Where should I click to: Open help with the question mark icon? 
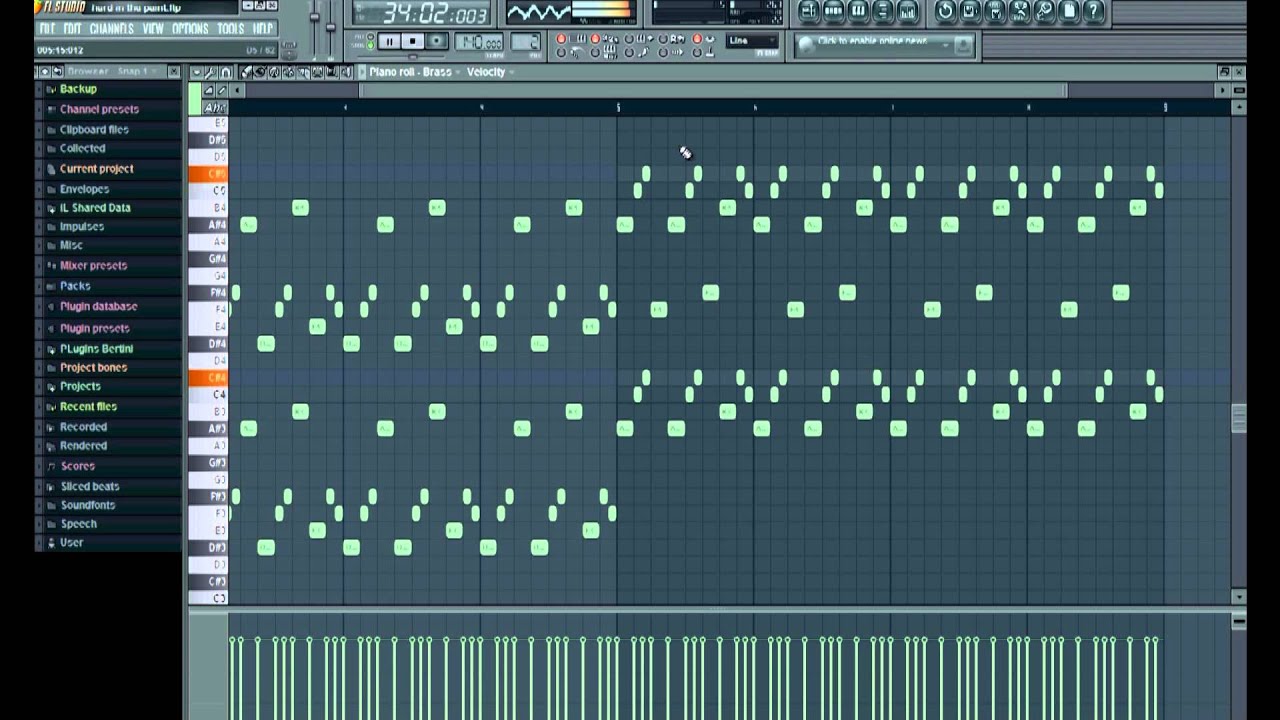pos(1093,12)
